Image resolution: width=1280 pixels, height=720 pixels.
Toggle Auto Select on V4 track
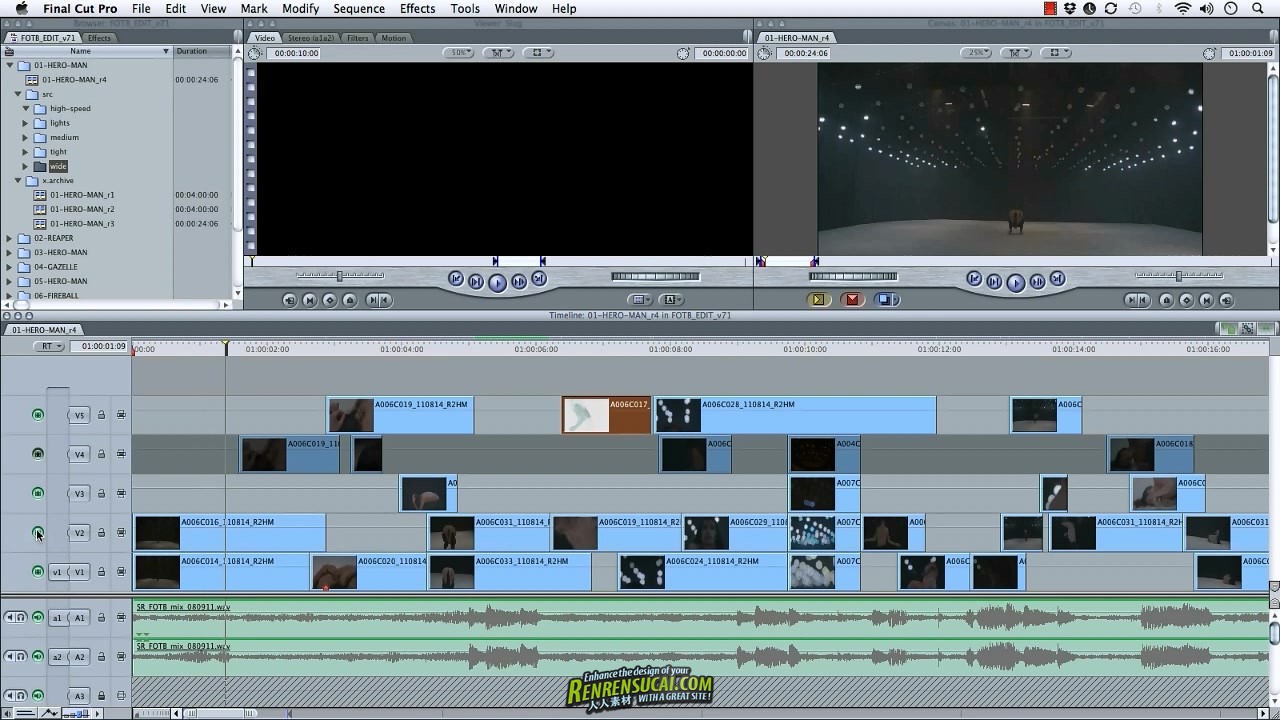tap(121, 454)
